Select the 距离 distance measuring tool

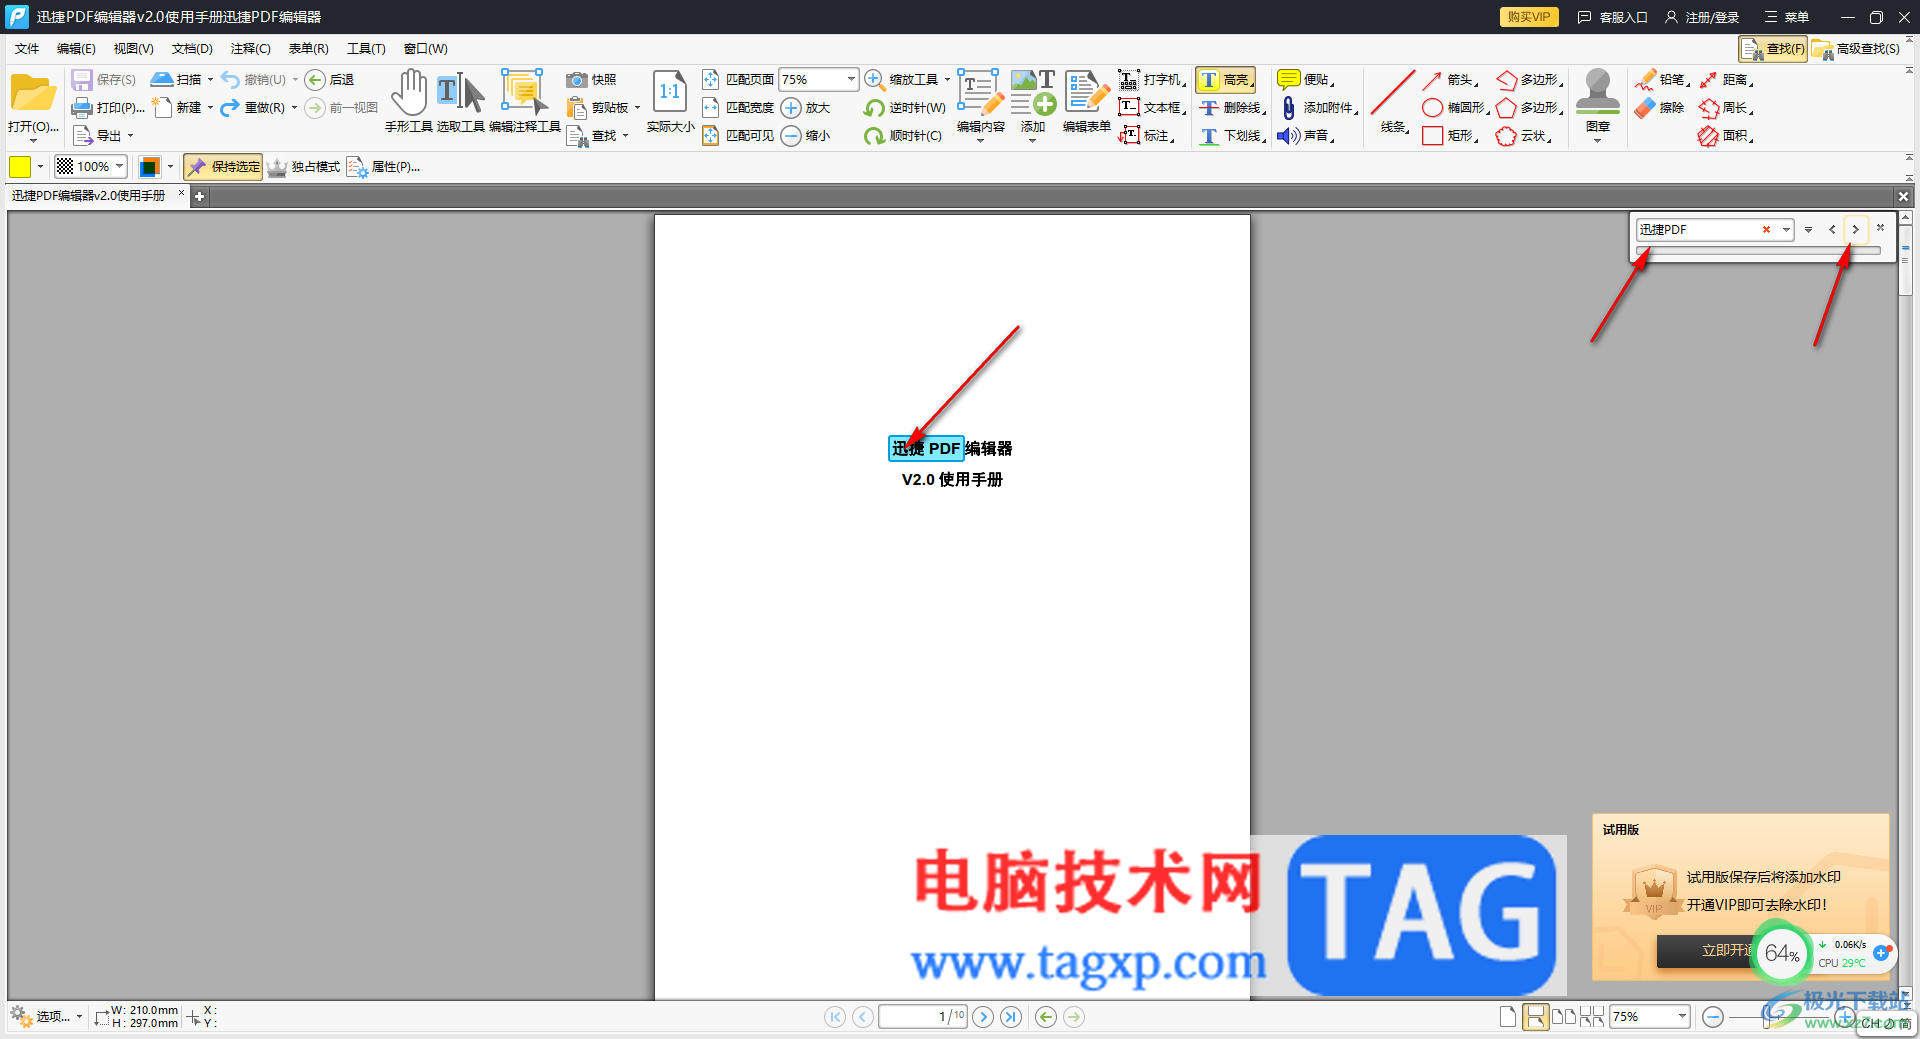click(x=1726, y=80)
